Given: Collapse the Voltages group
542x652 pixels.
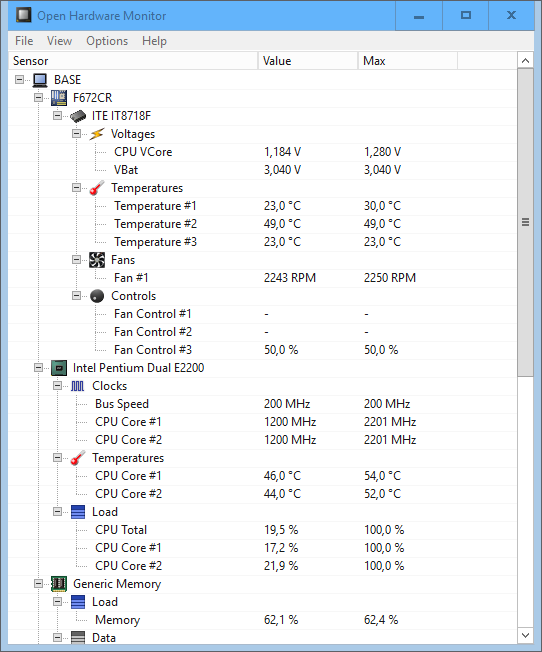Looking at the screenshot, I should (x=77, y=133).
